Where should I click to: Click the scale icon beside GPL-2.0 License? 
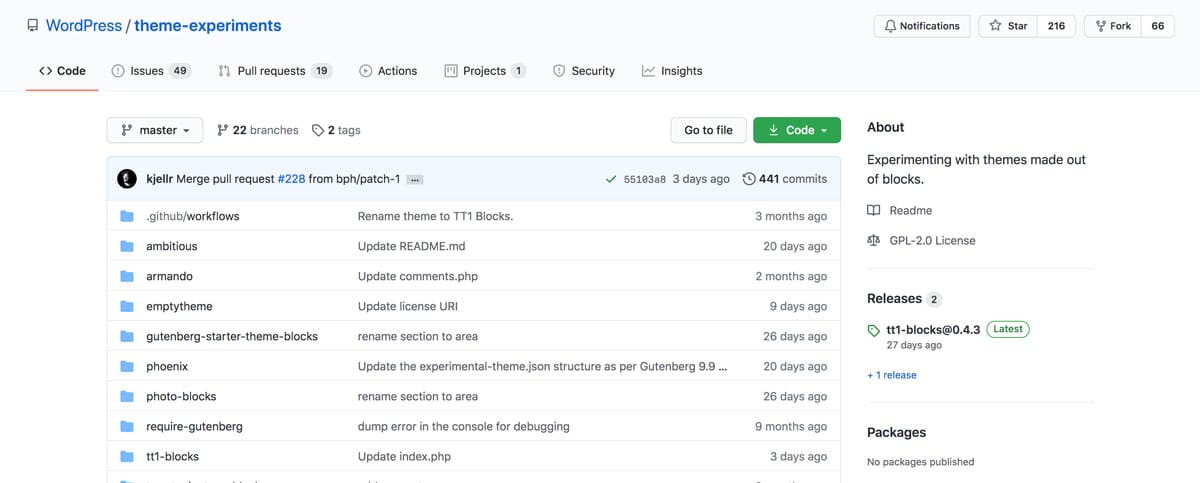874,240
